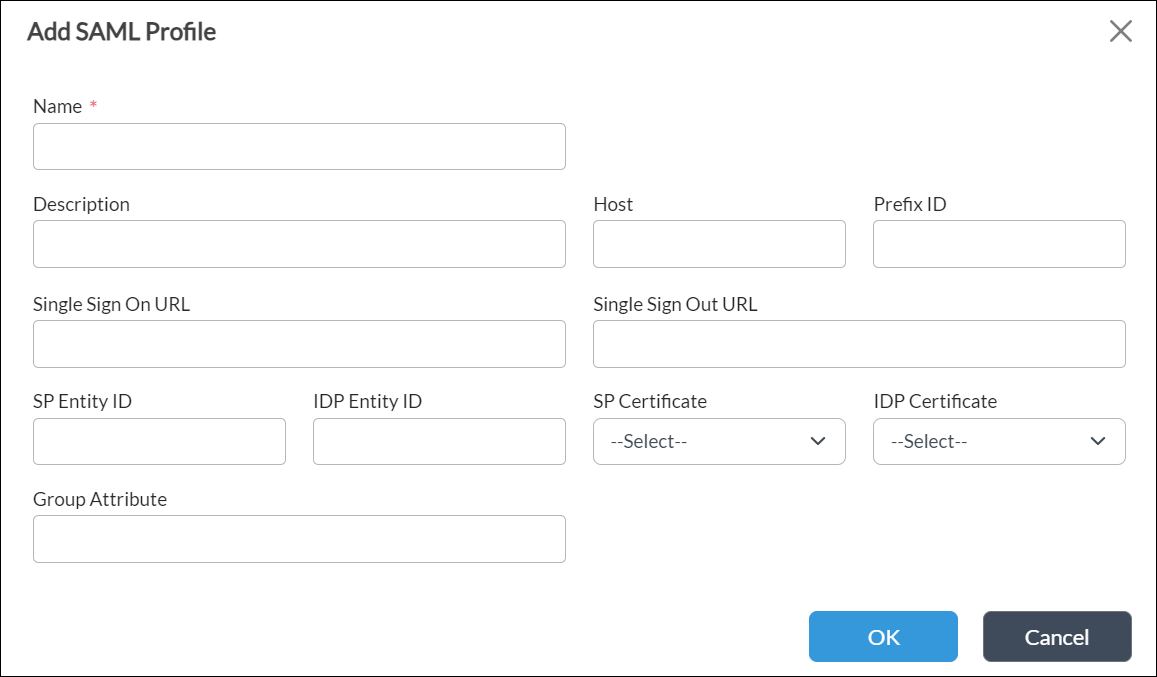Click the Description input box
The image size is (1157, 677).
coord(299,244)
